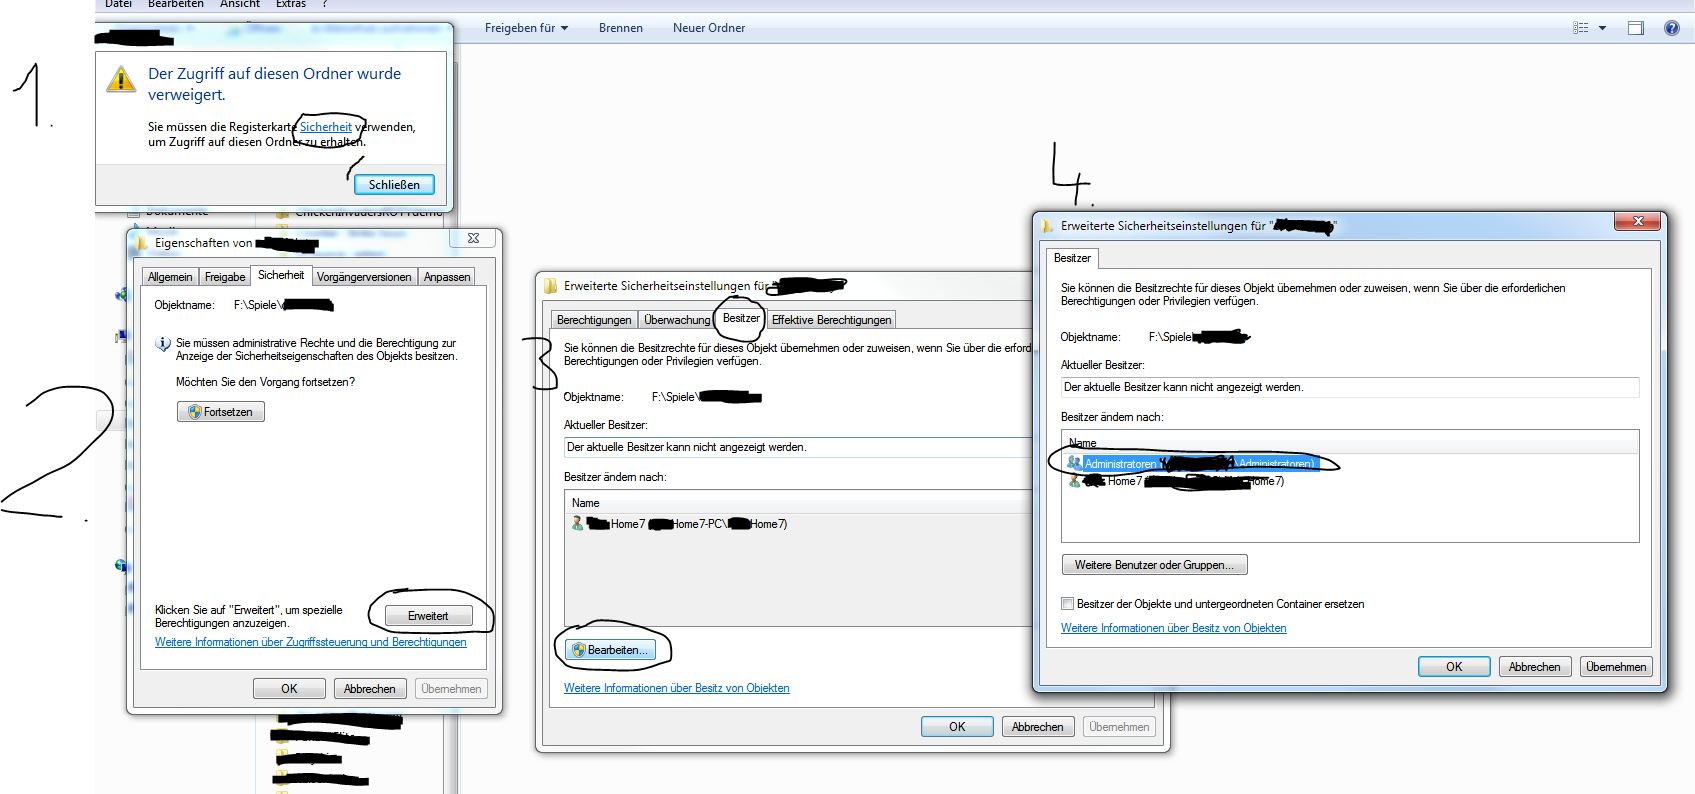Click Übernehmen in front security settings dialog

click(1615, 667)
